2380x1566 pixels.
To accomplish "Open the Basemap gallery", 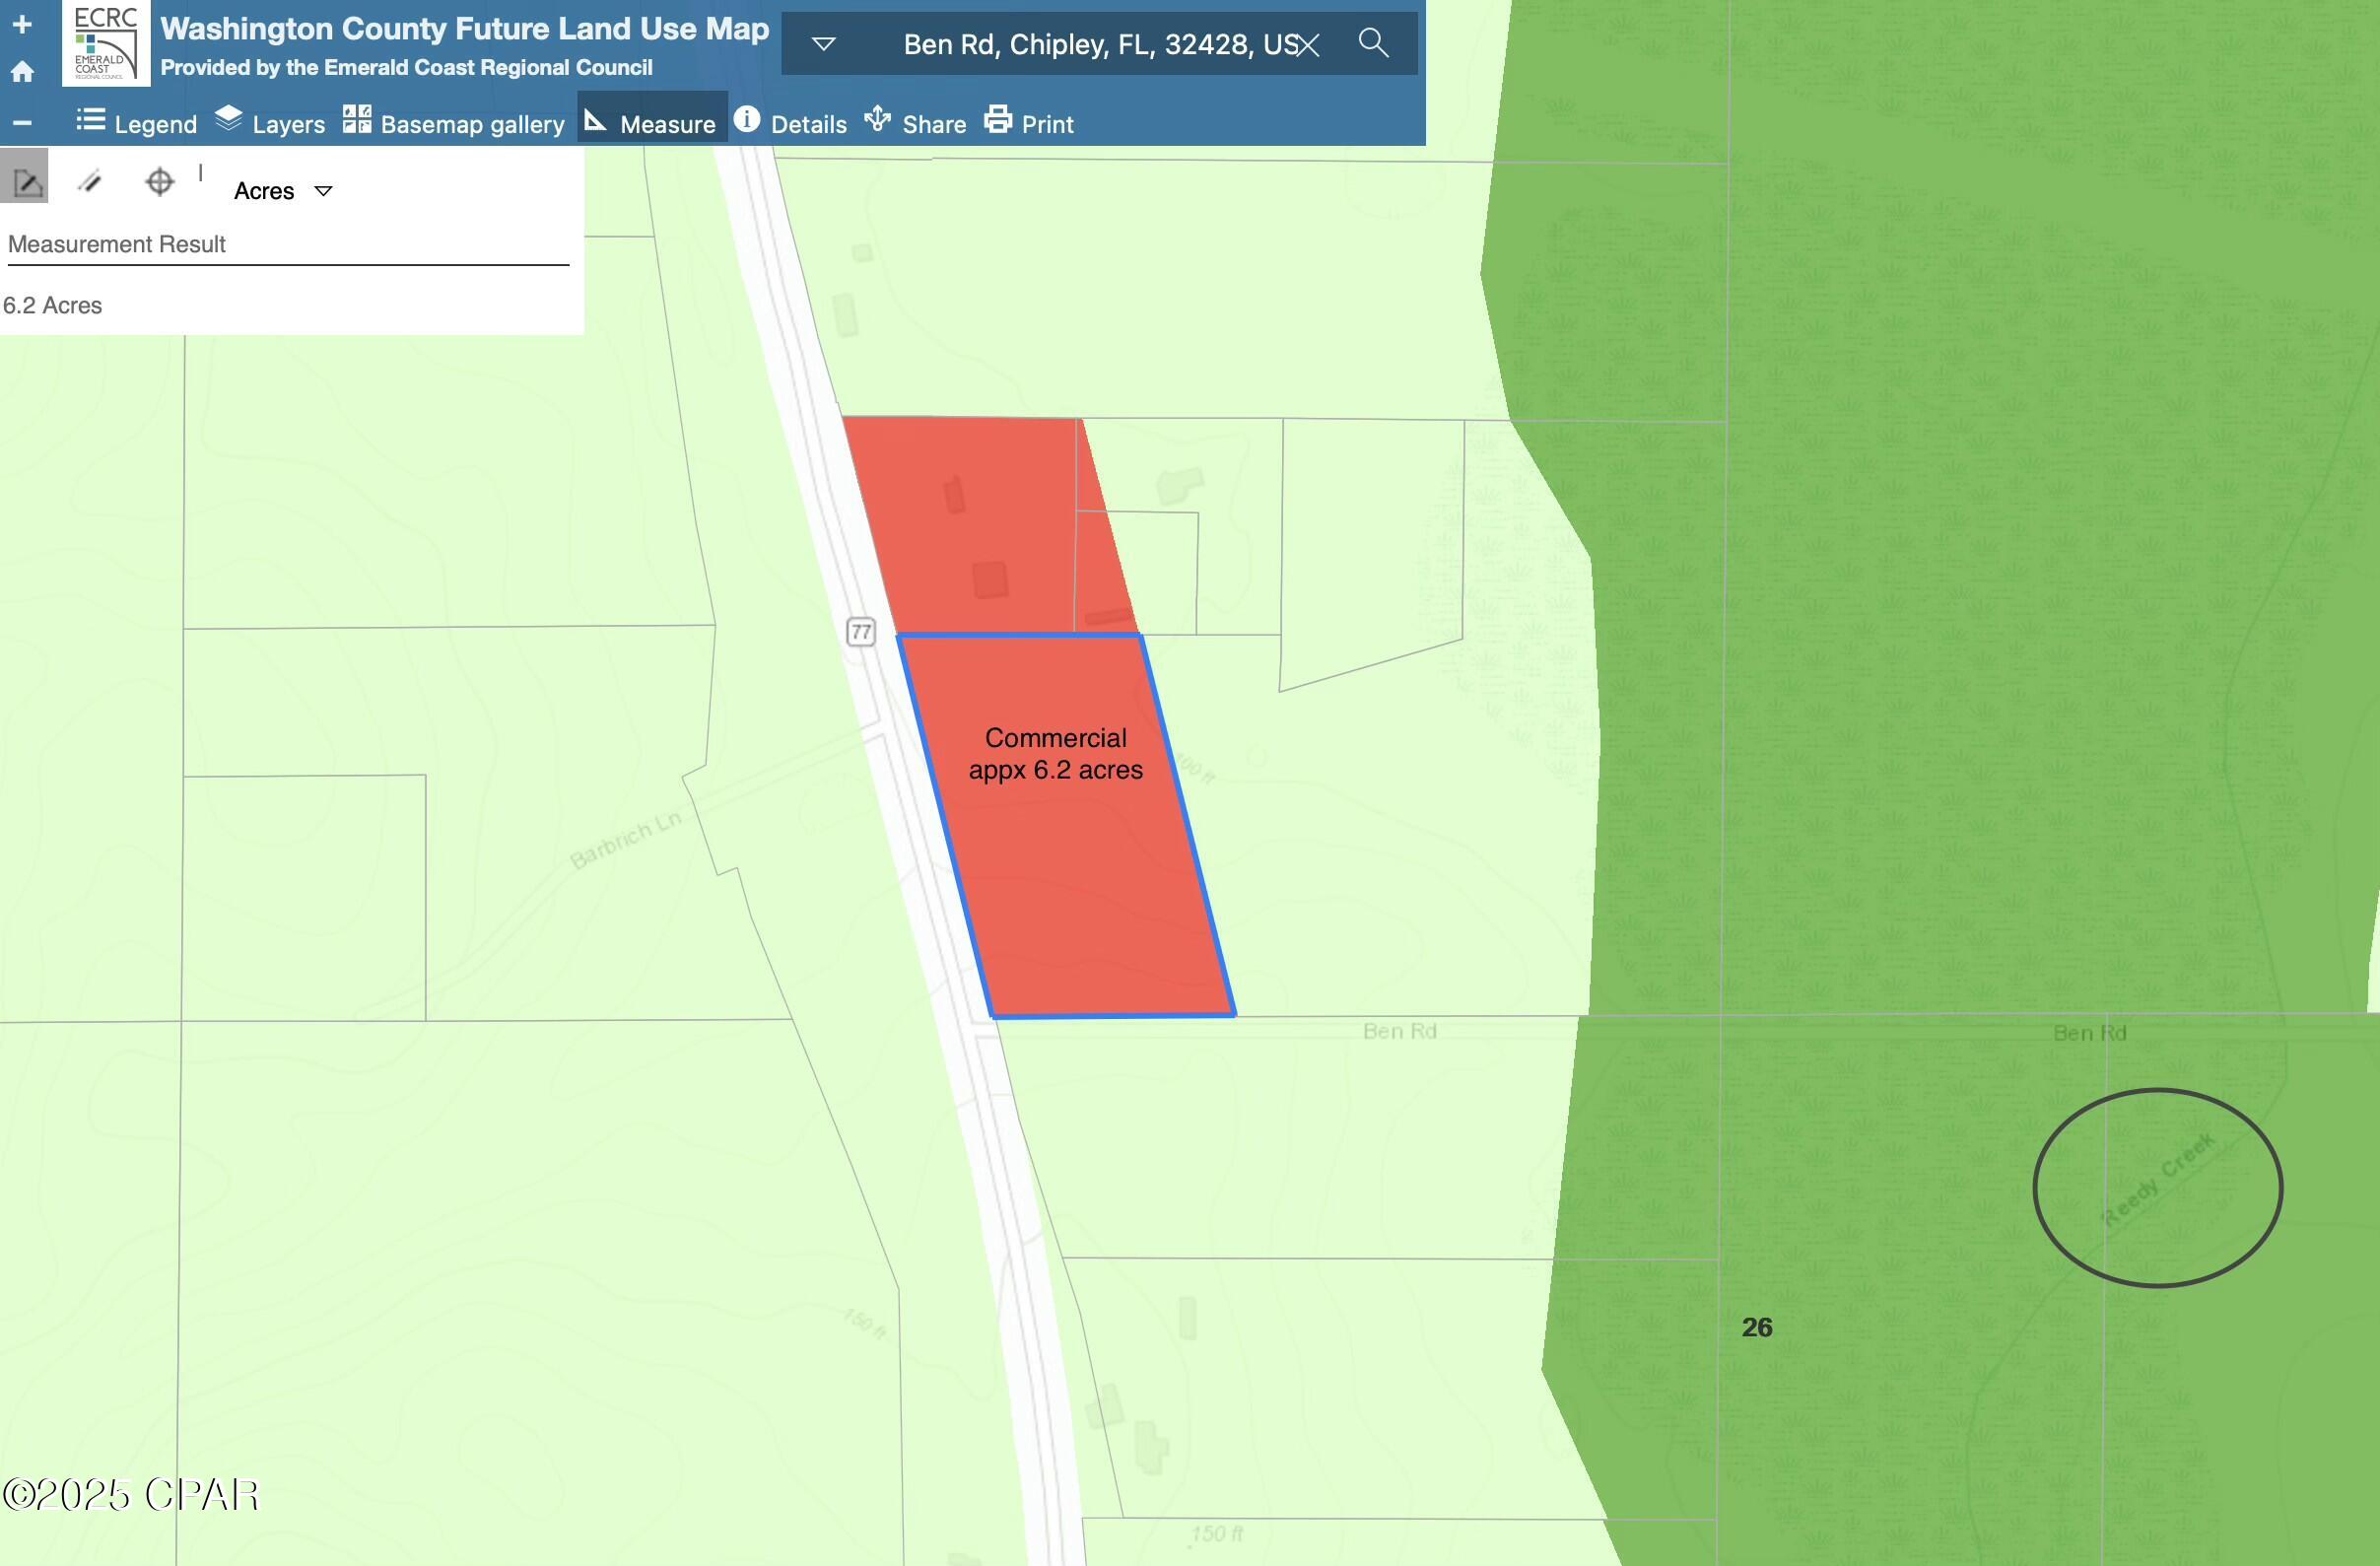I will (x=454, y=123).
